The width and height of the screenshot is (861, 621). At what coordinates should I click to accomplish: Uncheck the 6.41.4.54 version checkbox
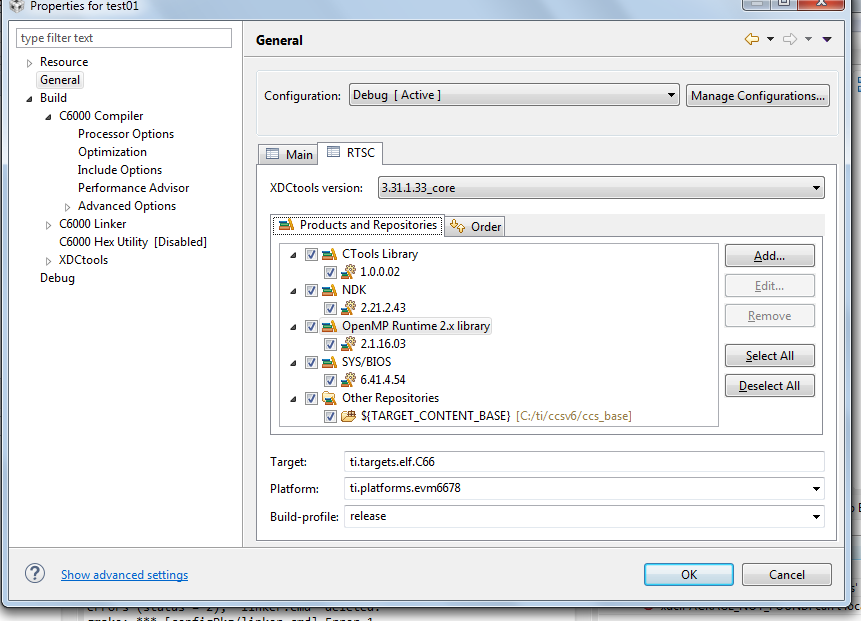[330, 380]
